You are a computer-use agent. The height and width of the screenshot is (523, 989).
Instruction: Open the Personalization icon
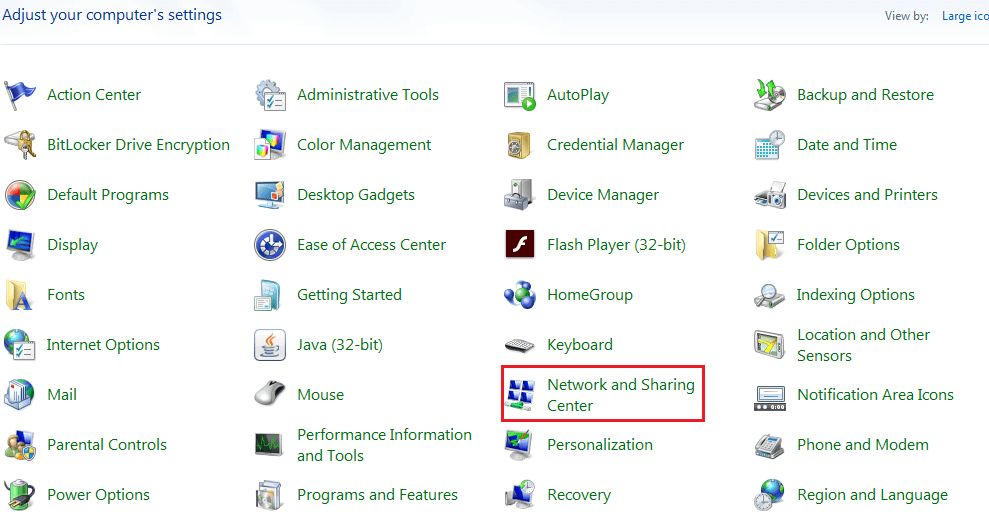tap(520, 444)
